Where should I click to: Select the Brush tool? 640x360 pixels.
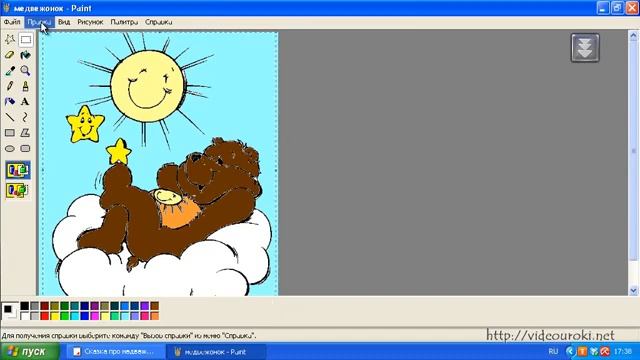point(25,86)
